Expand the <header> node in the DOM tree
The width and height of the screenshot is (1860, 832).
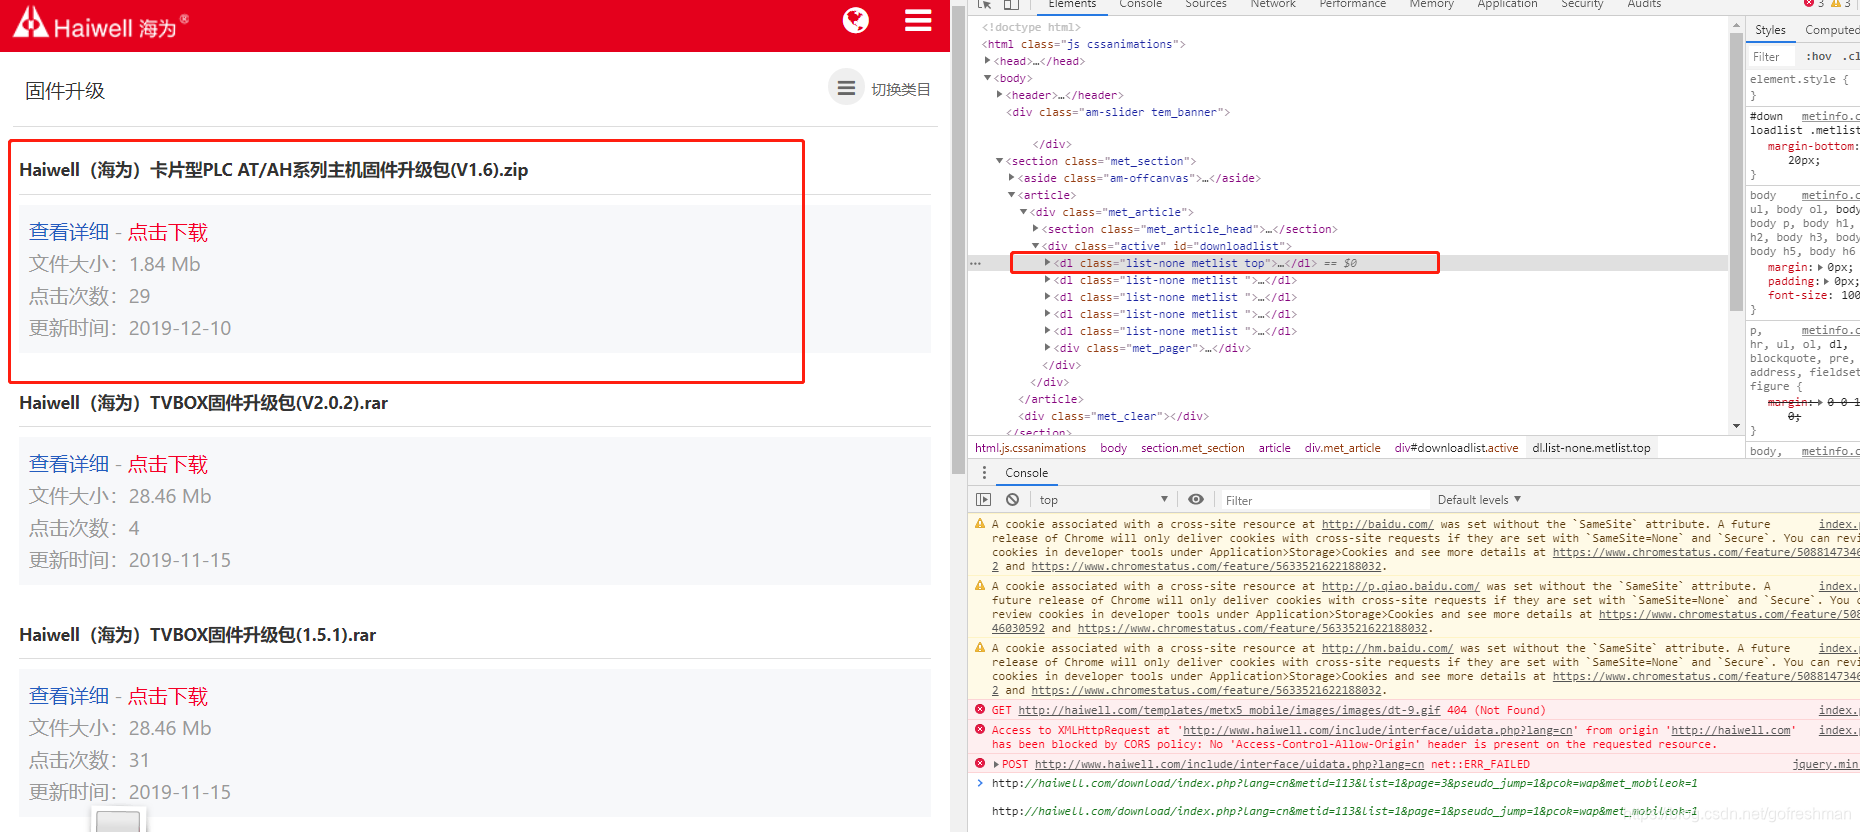(1000, 95)
